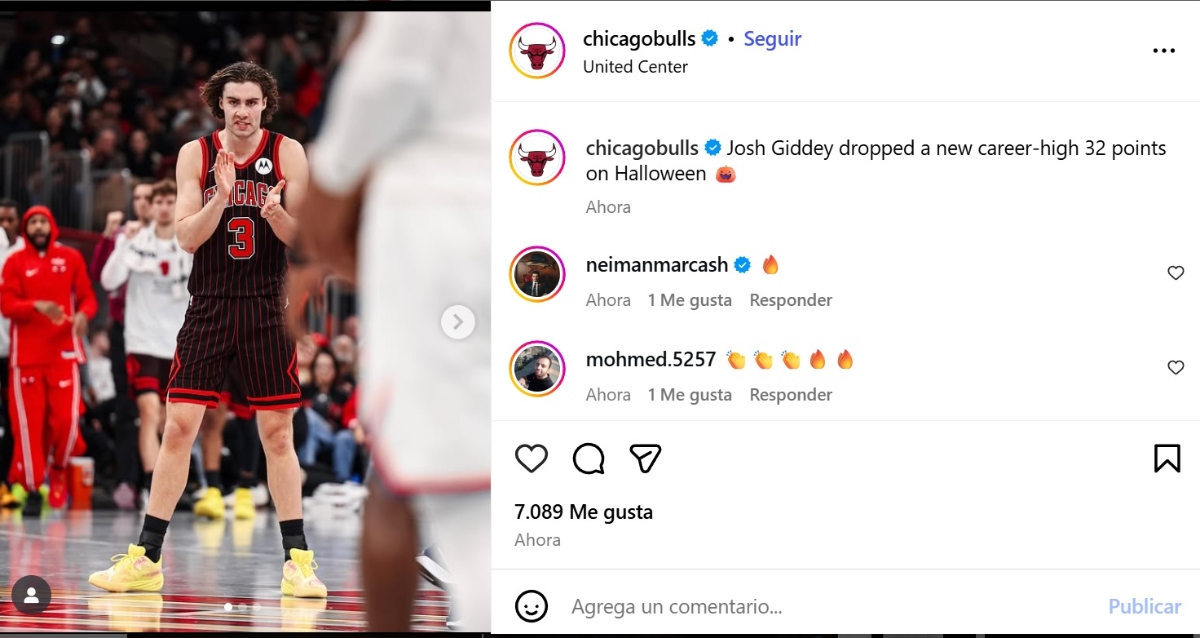
Task: View tagged people icon on photo
Action: click(x=31, y=595)
